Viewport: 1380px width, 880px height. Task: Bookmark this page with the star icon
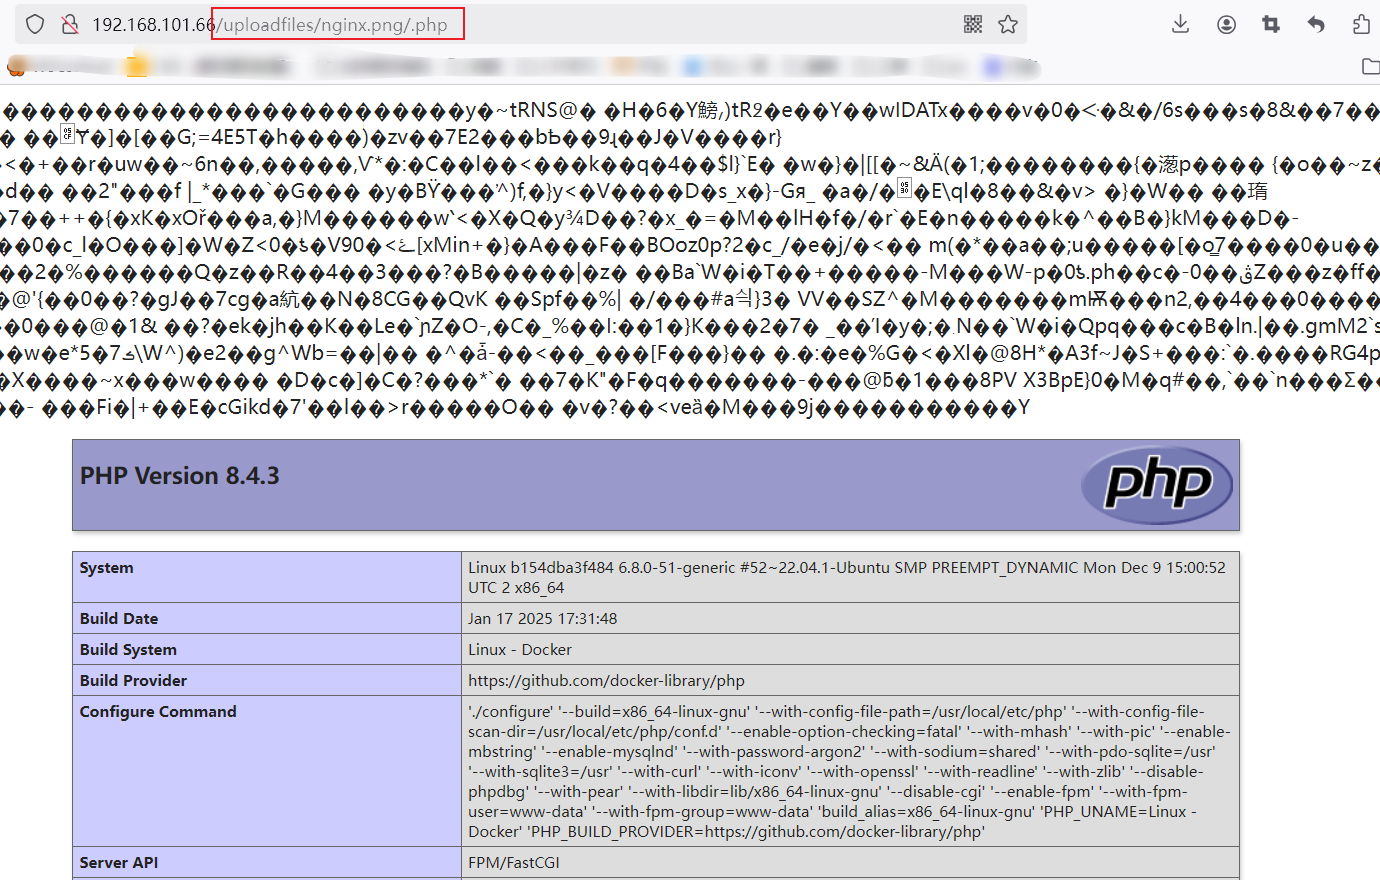click(x=1008, y=24)
